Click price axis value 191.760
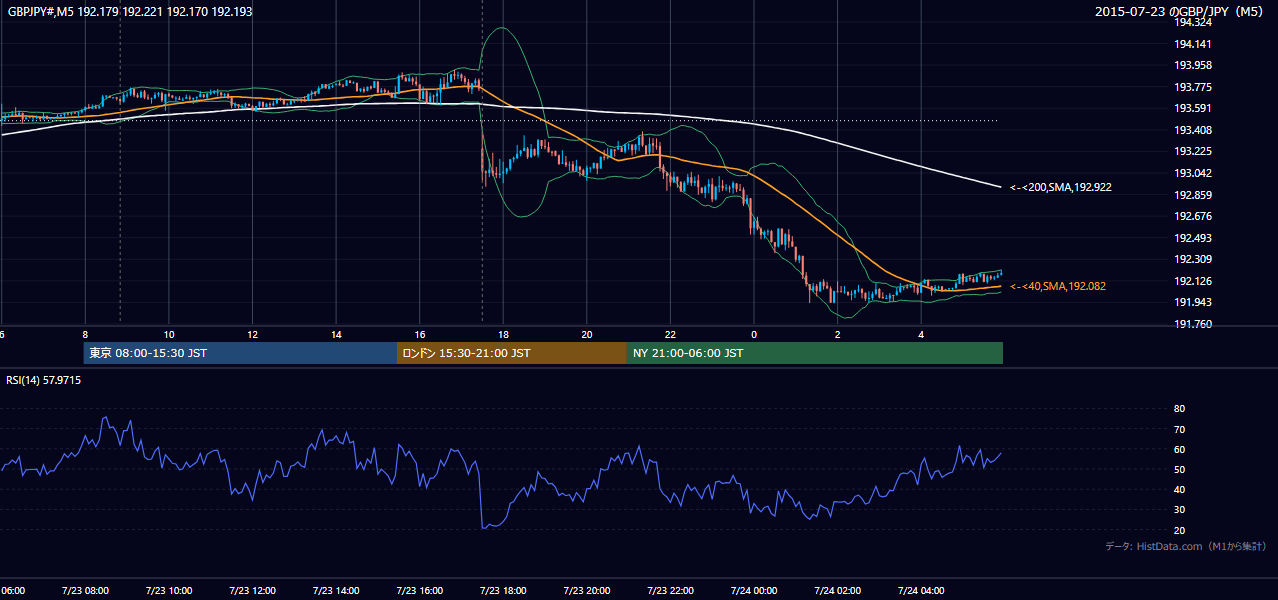 tap(1193, 324)
